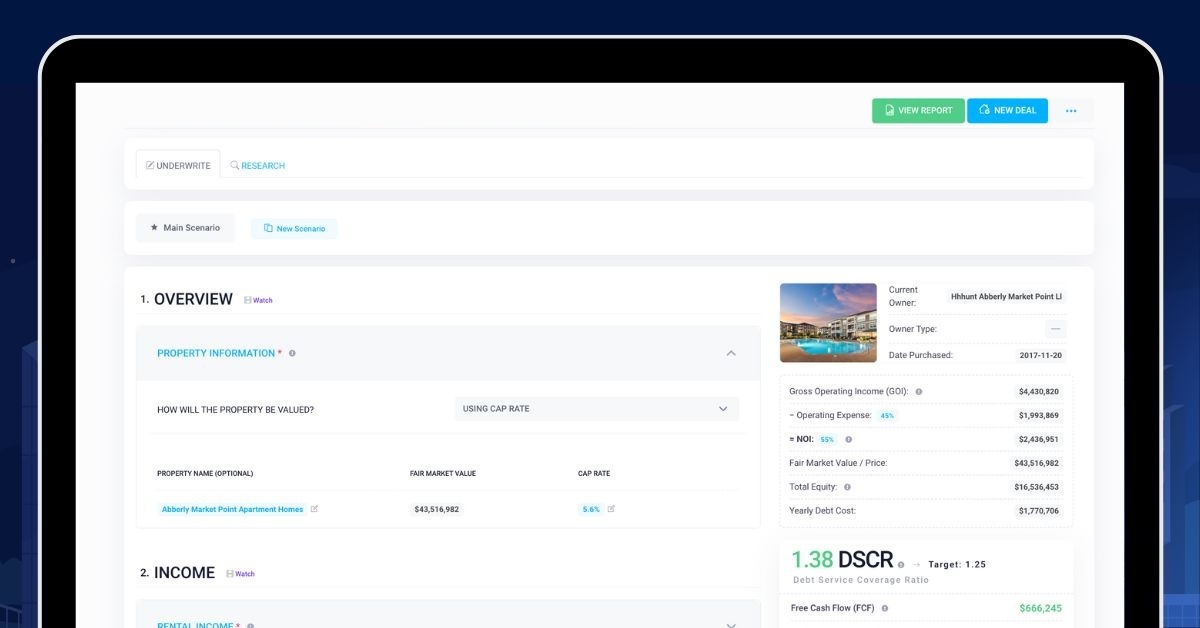1200x628 pixels.
Task: Create a New Scenario
Action: 294,229
